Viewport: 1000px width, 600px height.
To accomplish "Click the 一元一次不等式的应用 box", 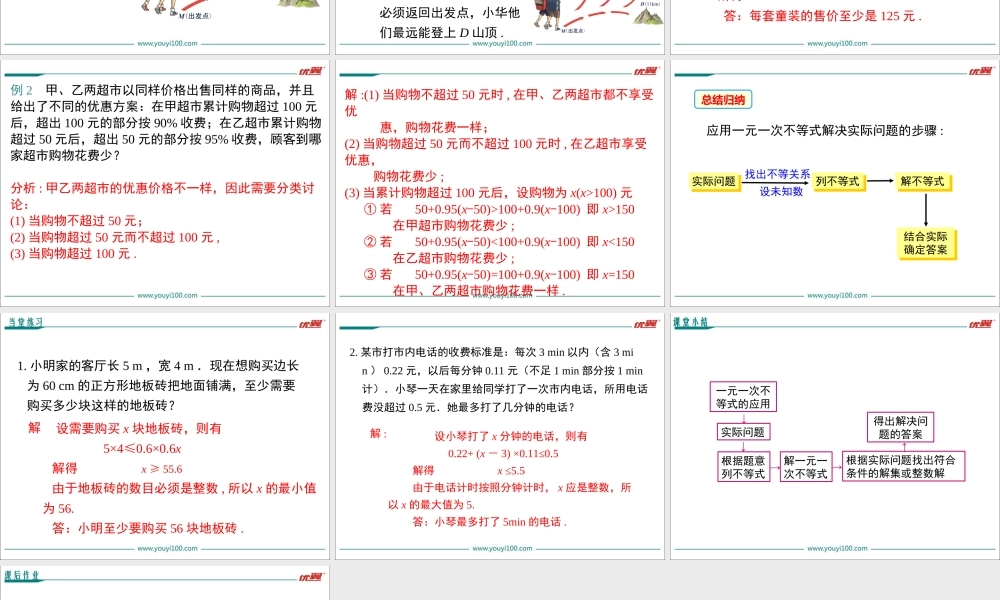I will tap(743, 397).
